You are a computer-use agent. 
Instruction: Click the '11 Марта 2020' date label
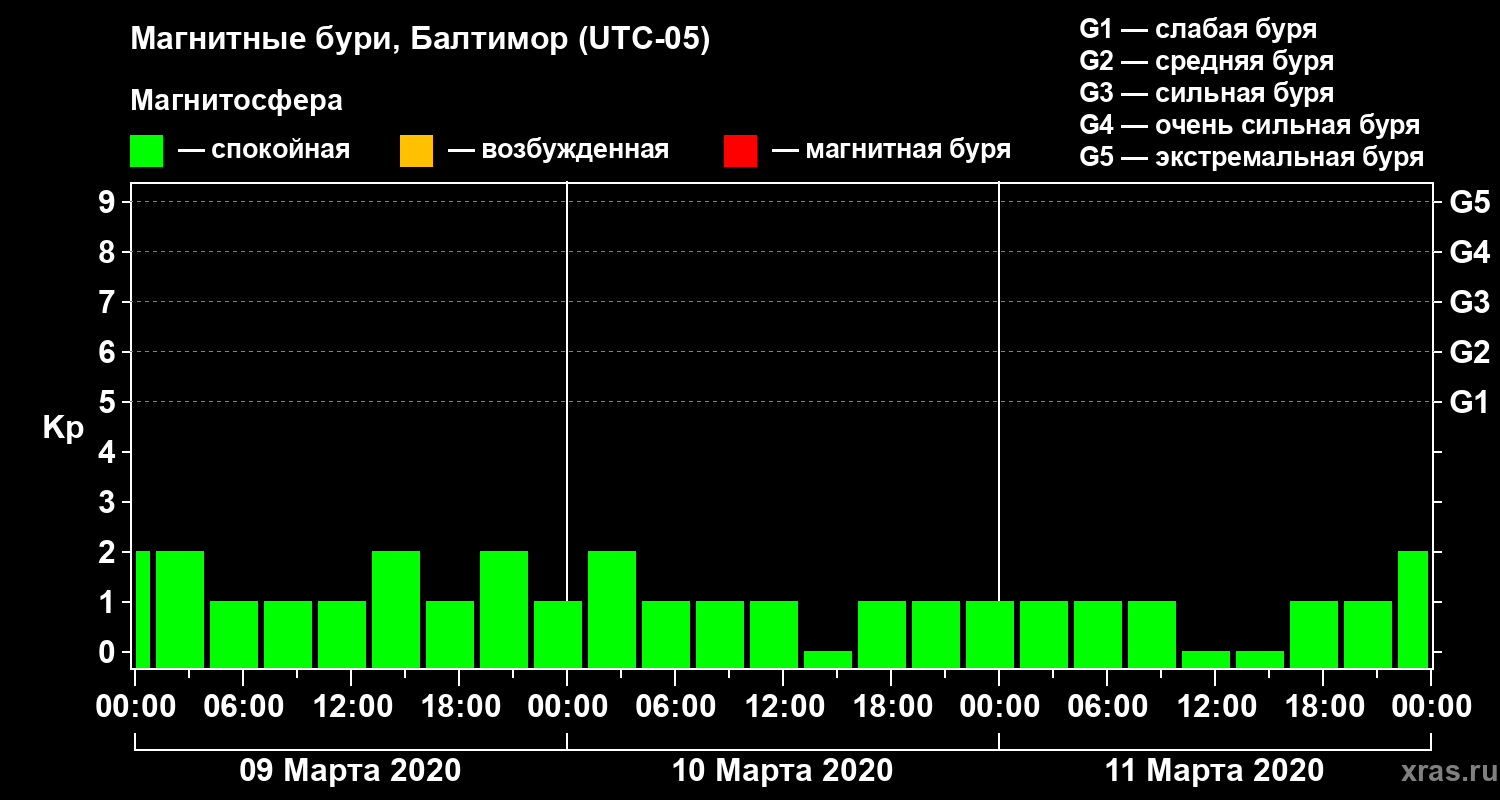click(x=1214, y=771)
